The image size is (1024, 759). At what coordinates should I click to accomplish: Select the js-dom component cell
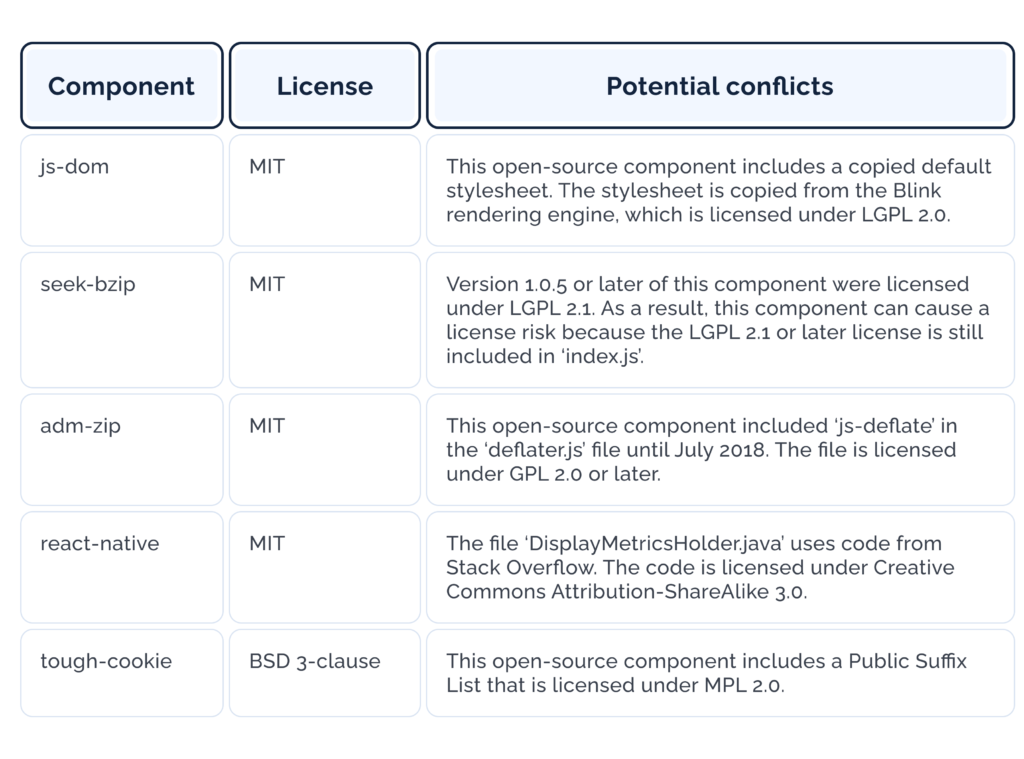[x=121, y=190]
